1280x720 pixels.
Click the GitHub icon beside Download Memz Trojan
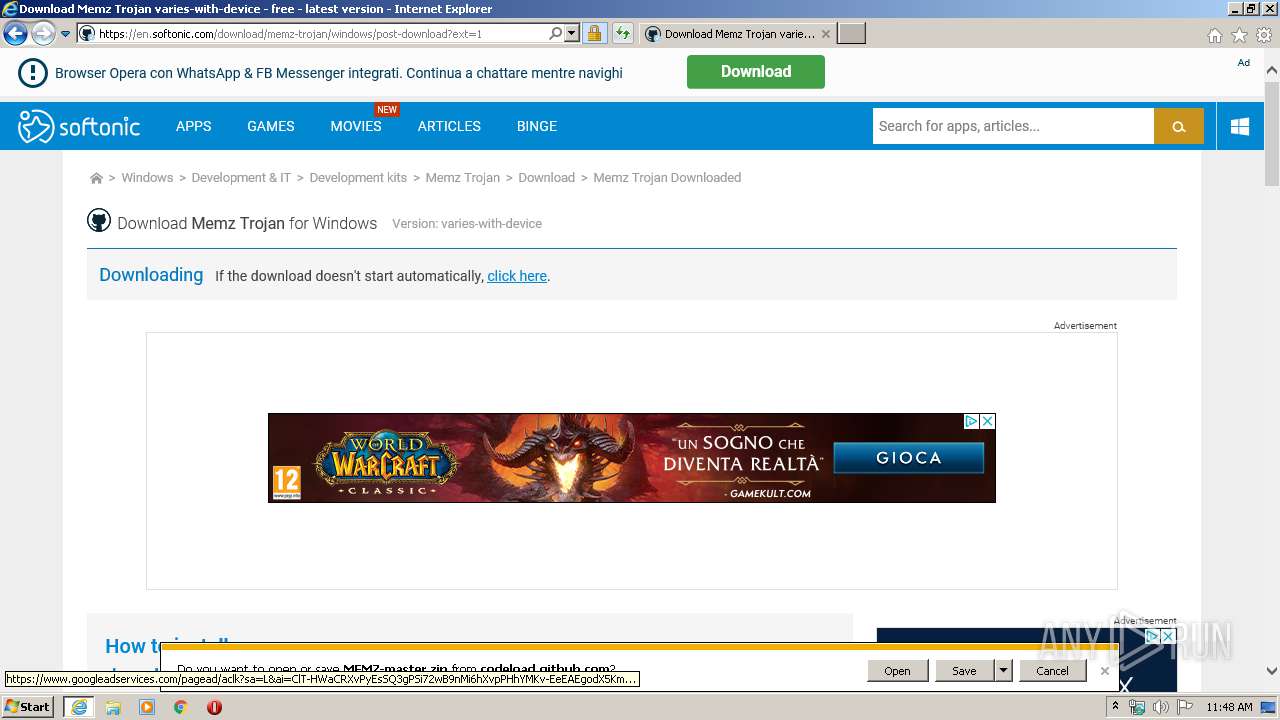pos(98,221)
